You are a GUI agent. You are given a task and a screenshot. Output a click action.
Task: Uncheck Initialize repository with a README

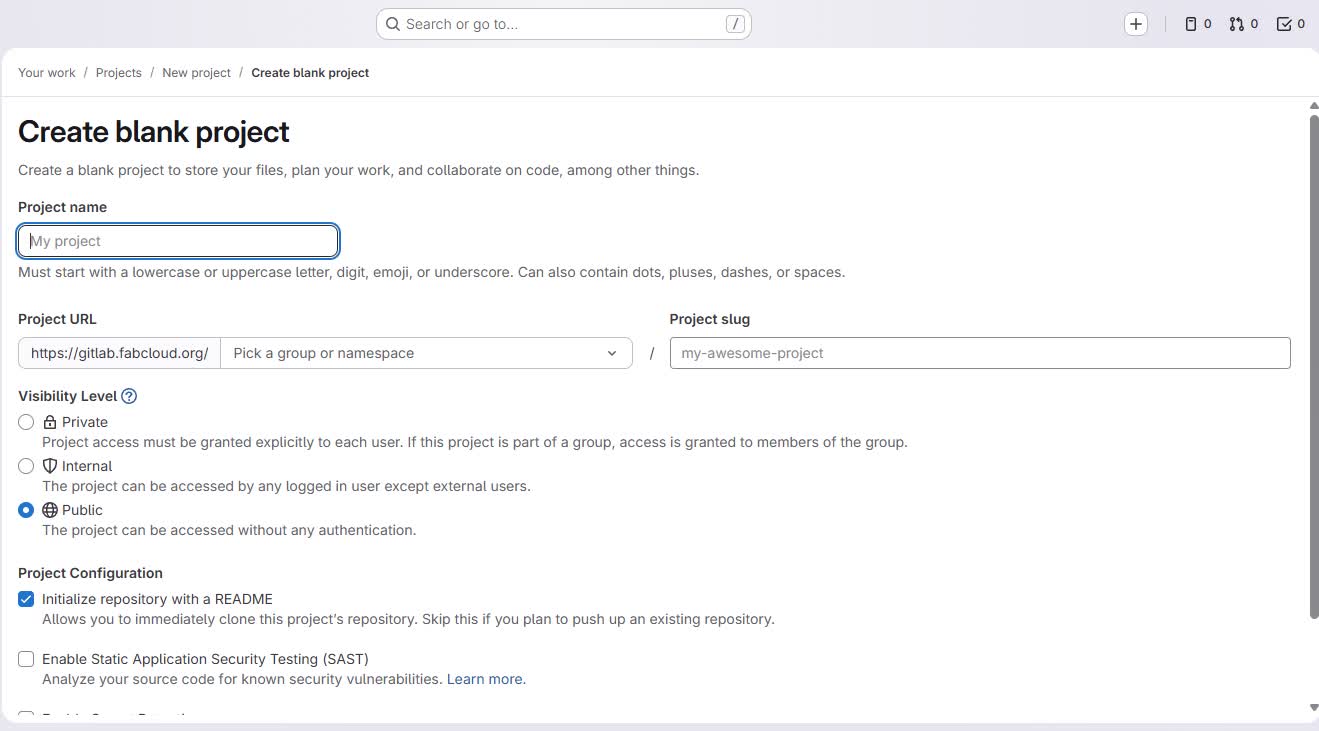click(x=26, y=599)
